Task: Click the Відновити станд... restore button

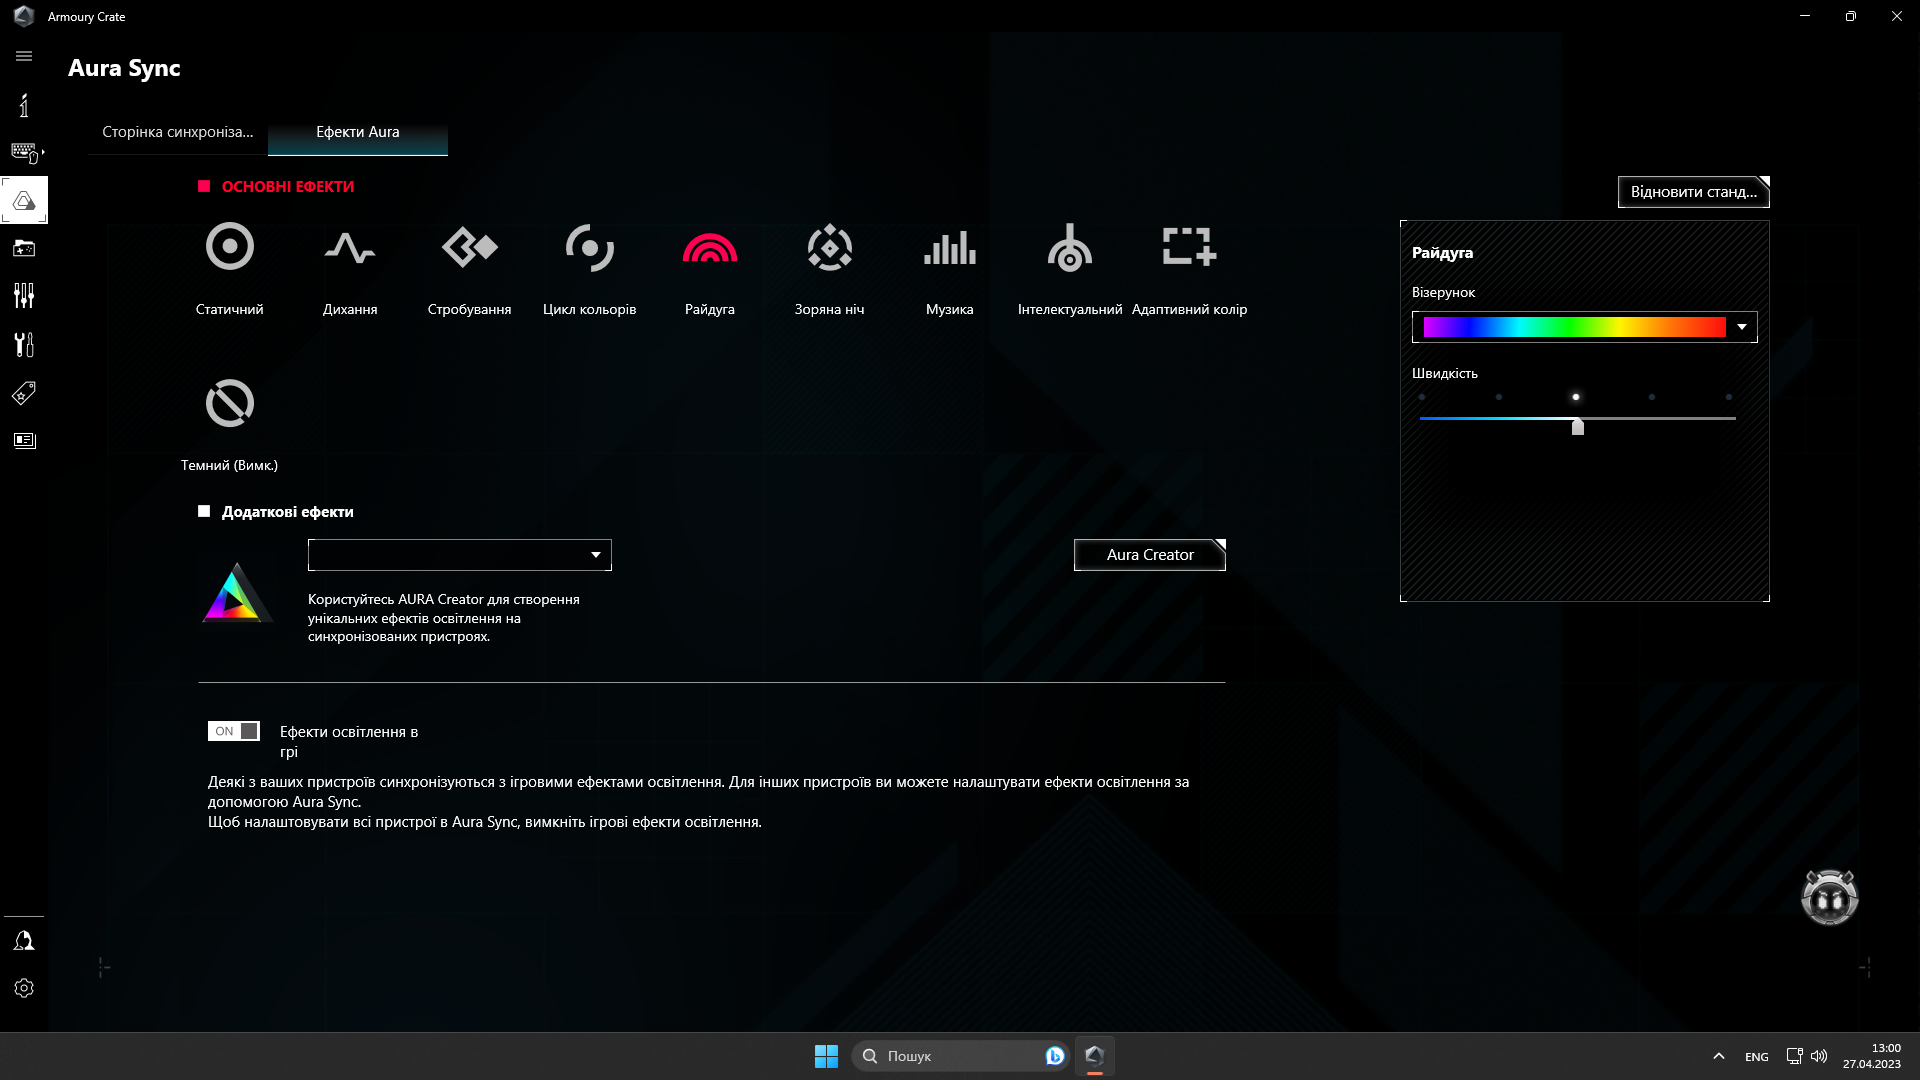Action: [1693, 192]
